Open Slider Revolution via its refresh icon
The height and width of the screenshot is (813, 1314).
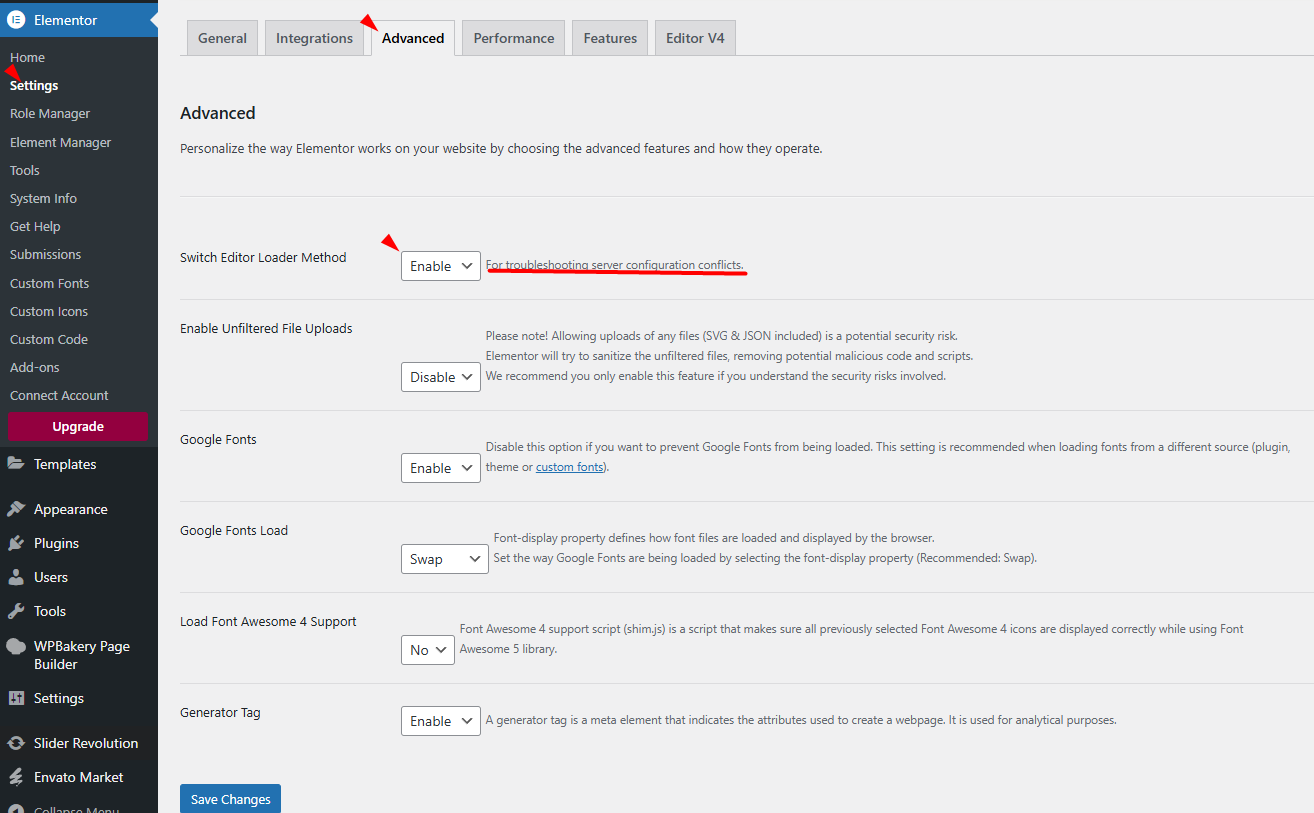pos(16,743)
